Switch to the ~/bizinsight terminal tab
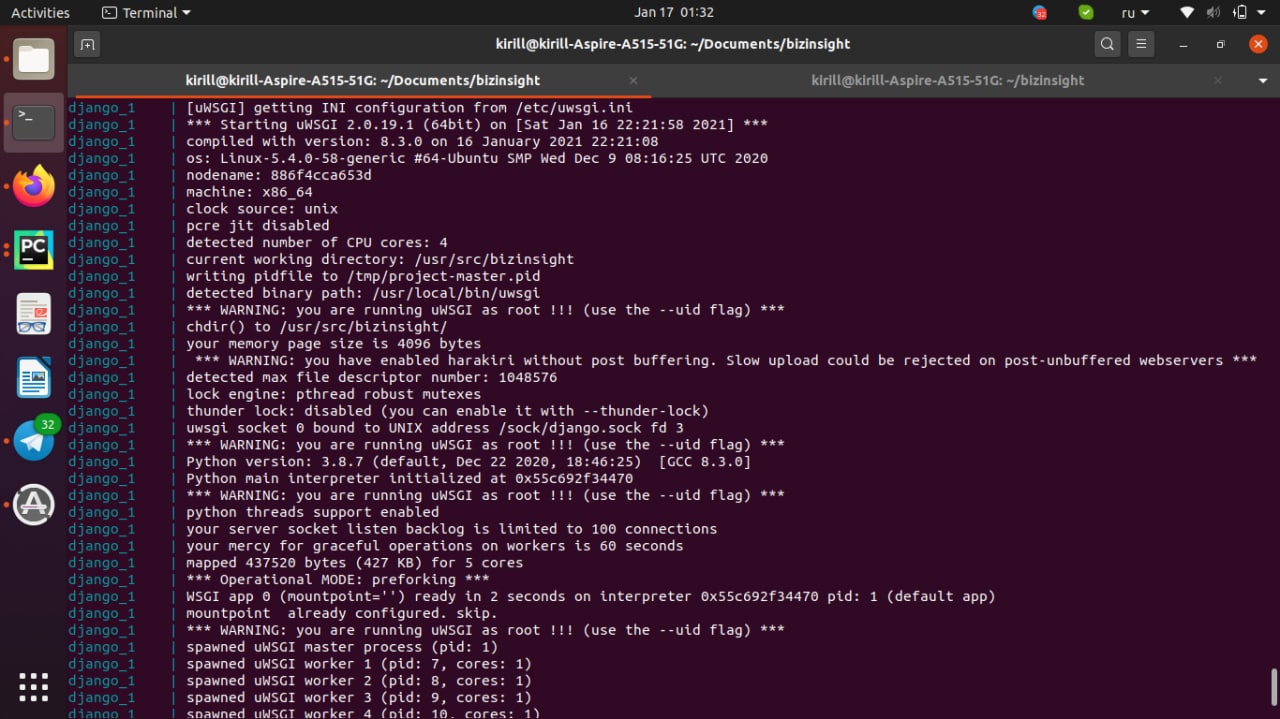Image resolution: width=1280 pixels, height=719 pixels. [947, 80]
